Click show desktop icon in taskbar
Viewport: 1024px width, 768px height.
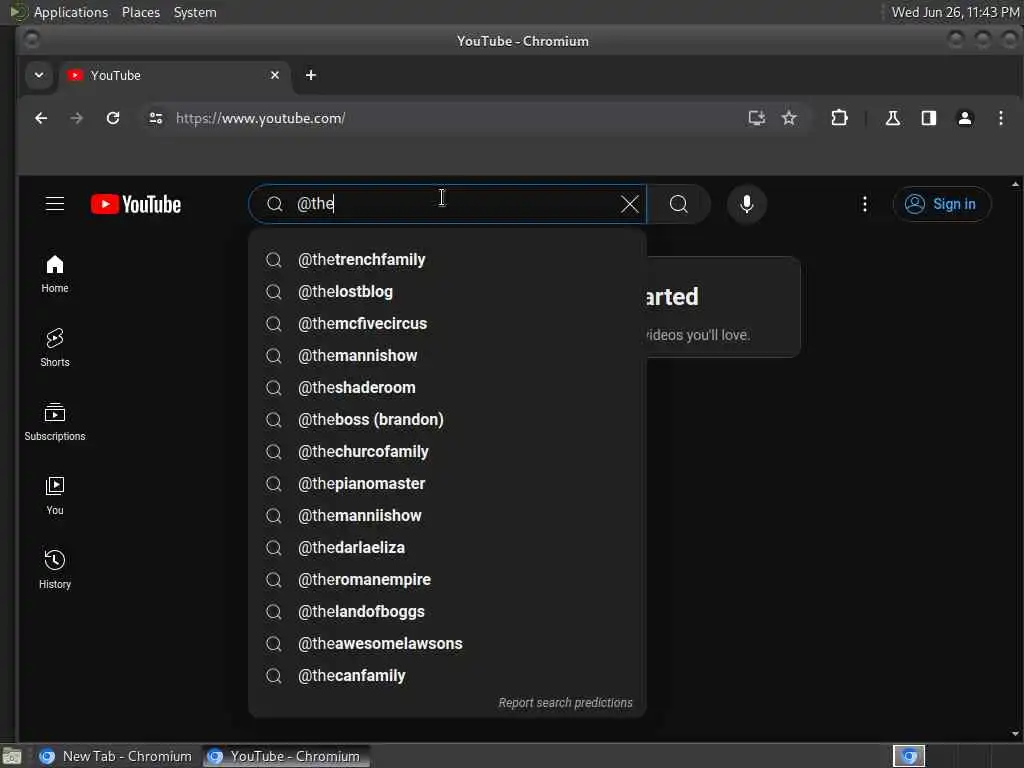tap(12, 757)
